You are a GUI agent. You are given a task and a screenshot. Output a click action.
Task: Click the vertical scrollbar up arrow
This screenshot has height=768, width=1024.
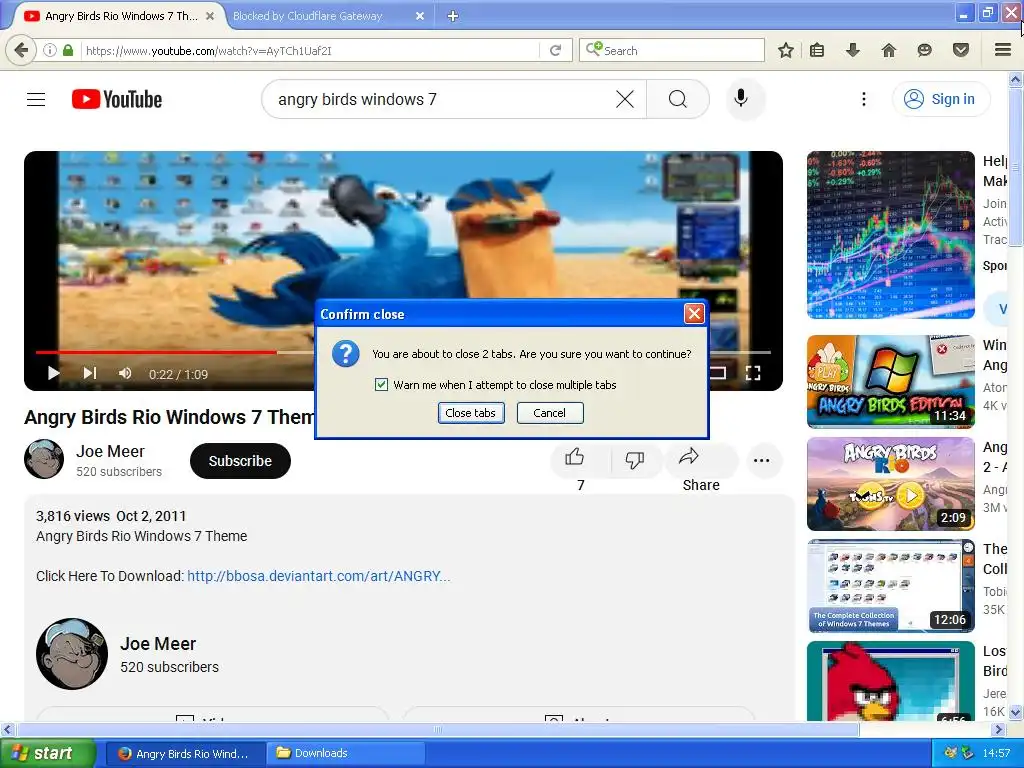click(1016, 80)
